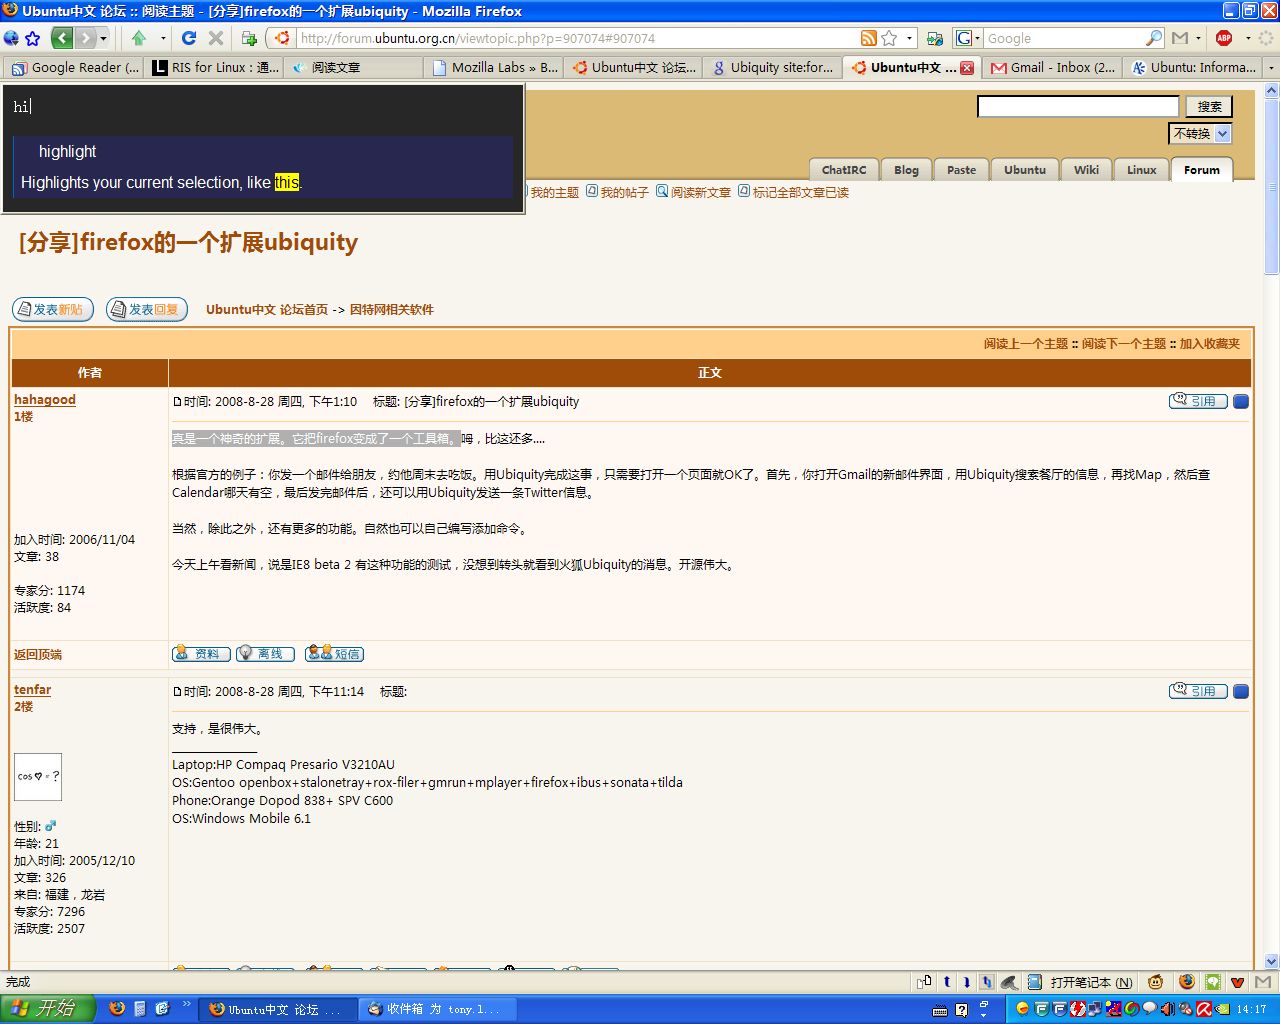Open hahagood user profile link
This screenshot has width=1280, height=1024.
click(45, 399)
